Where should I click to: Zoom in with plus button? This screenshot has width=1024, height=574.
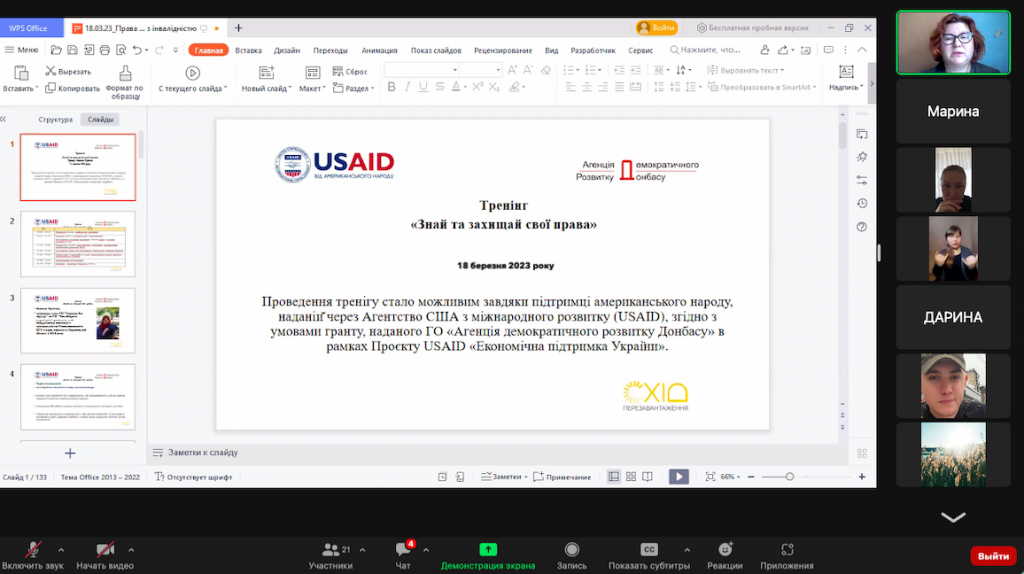click(862, 477)
